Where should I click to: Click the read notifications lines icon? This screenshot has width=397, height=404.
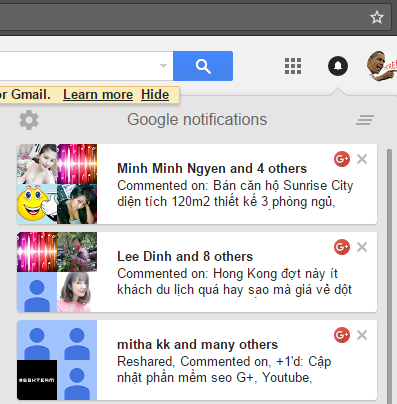(365, 120)
